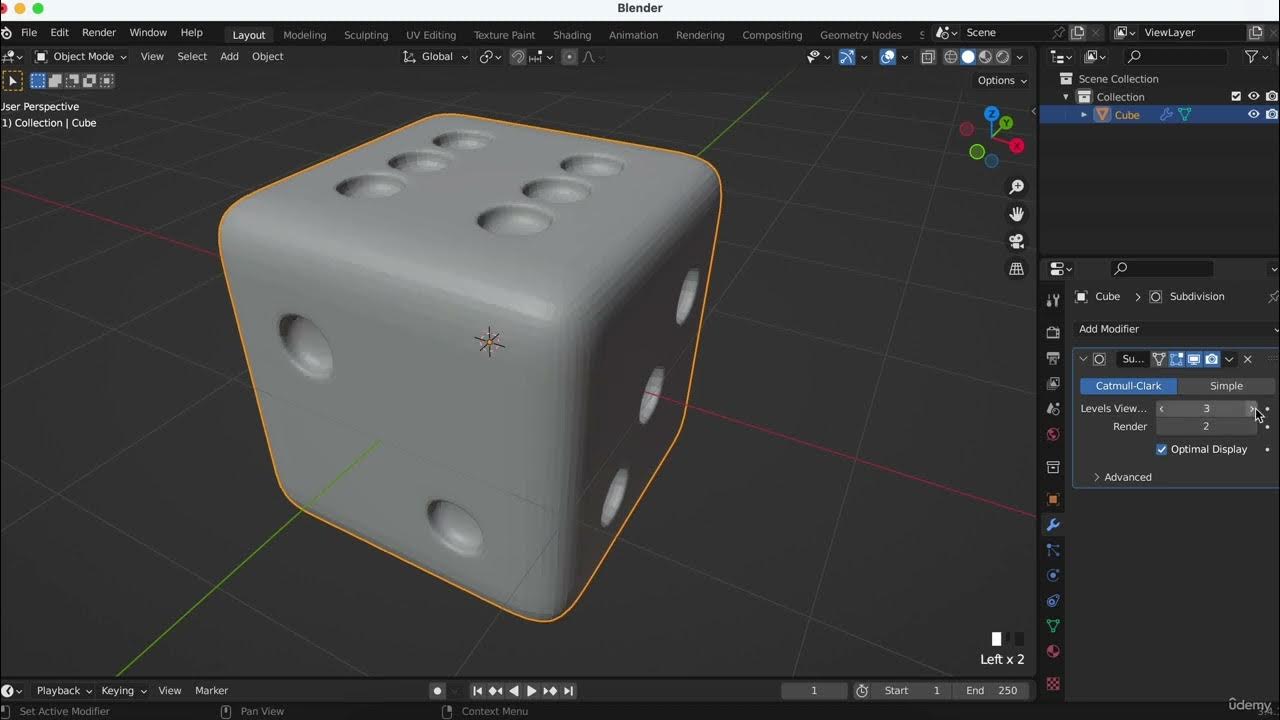Toggle snapping magnet icon
Viewport: 1280px width, 720px height.
(518, 57)
